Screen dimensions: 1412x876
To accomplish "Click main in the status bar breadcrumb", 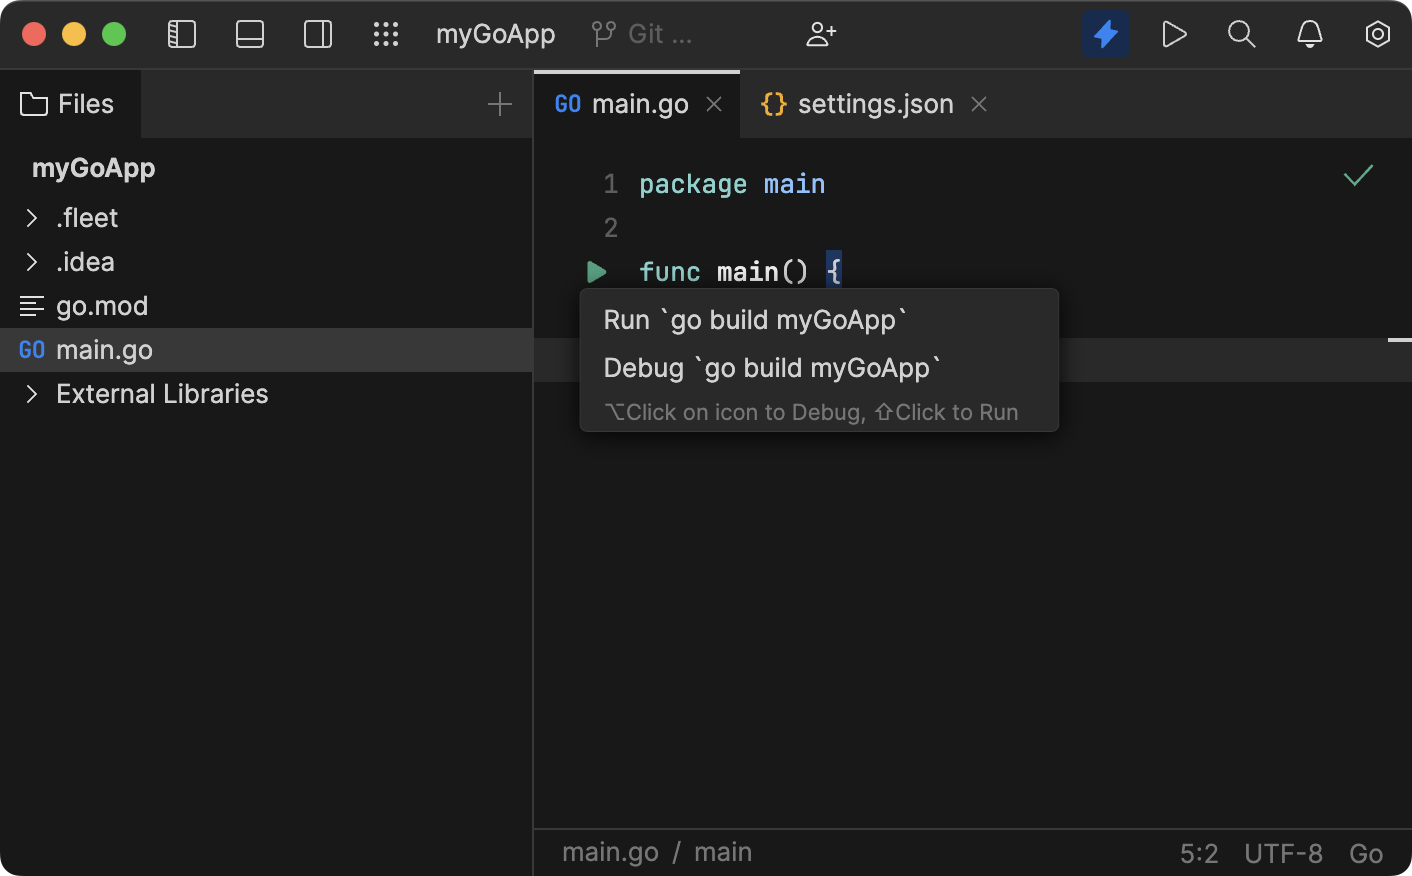I will click(722, 851).
